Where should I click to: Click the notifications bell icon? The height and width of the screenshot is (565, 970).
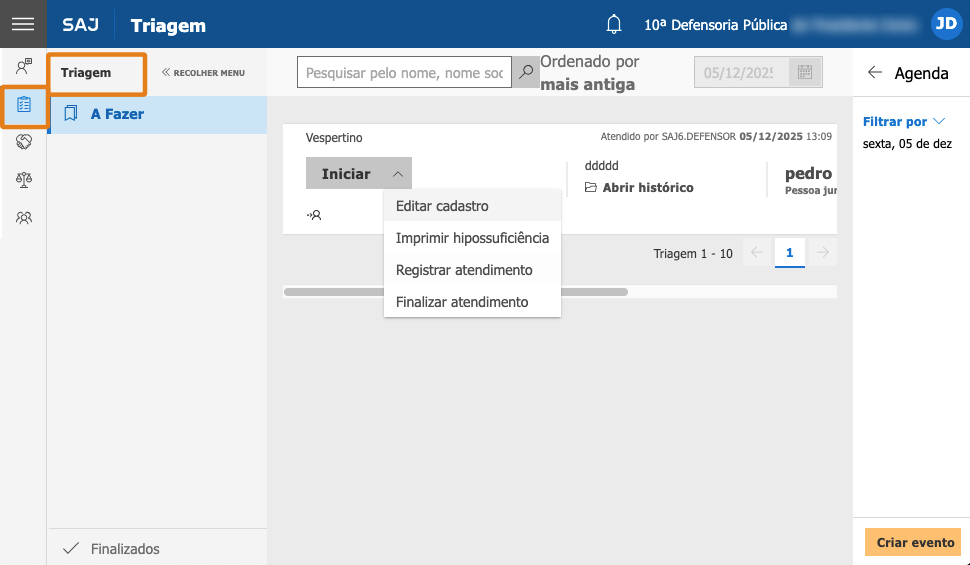pos(614,25)
